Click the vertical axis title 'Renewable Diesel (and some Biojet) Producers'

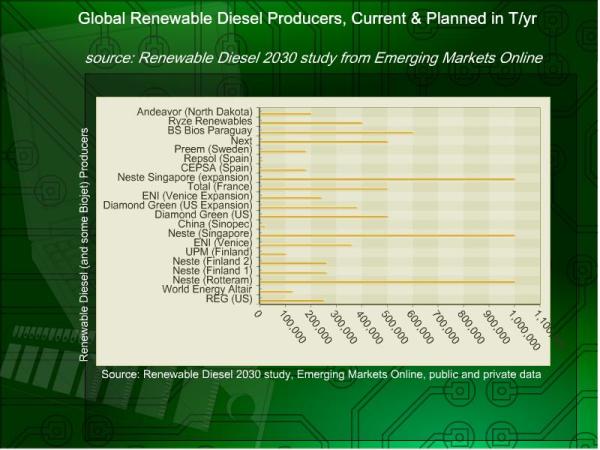84,245
